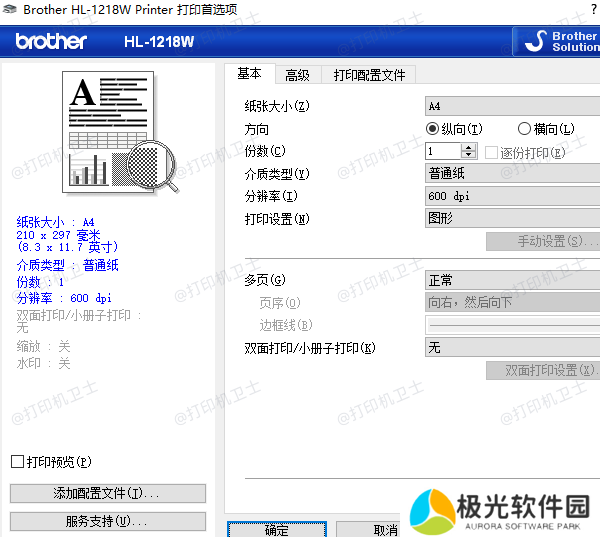The image size is (600, 537).
Task: Open the 纸张大小 dropdown showing A4
Action: [512, 106]
